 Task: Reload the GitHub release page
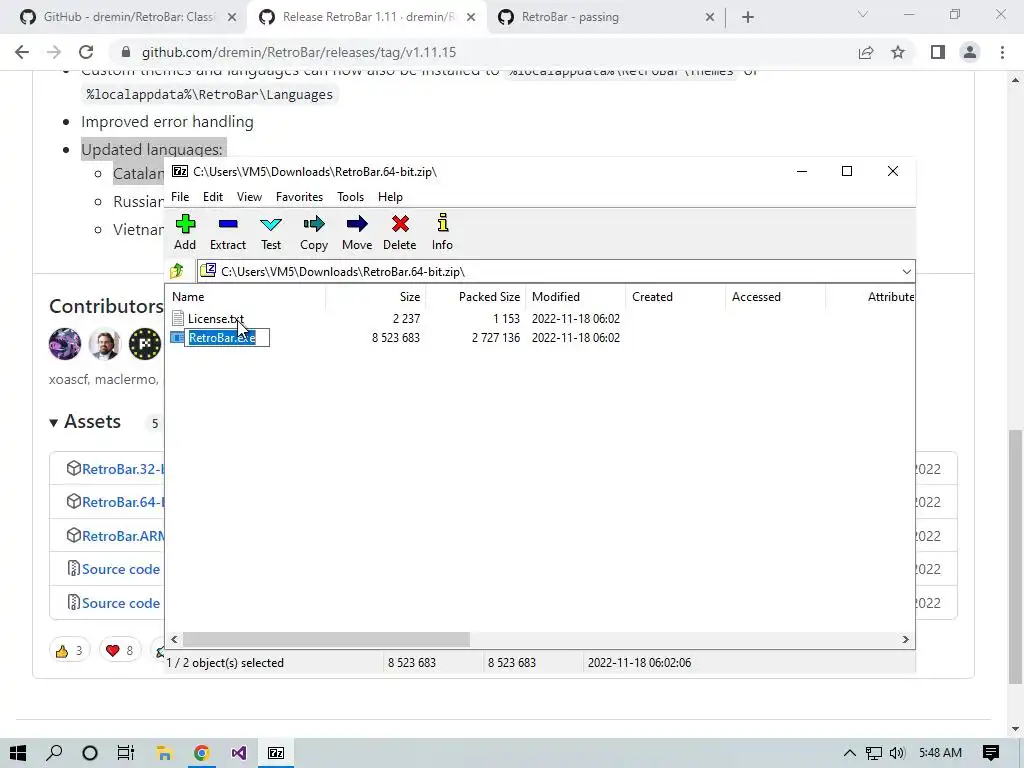point(86,52)
